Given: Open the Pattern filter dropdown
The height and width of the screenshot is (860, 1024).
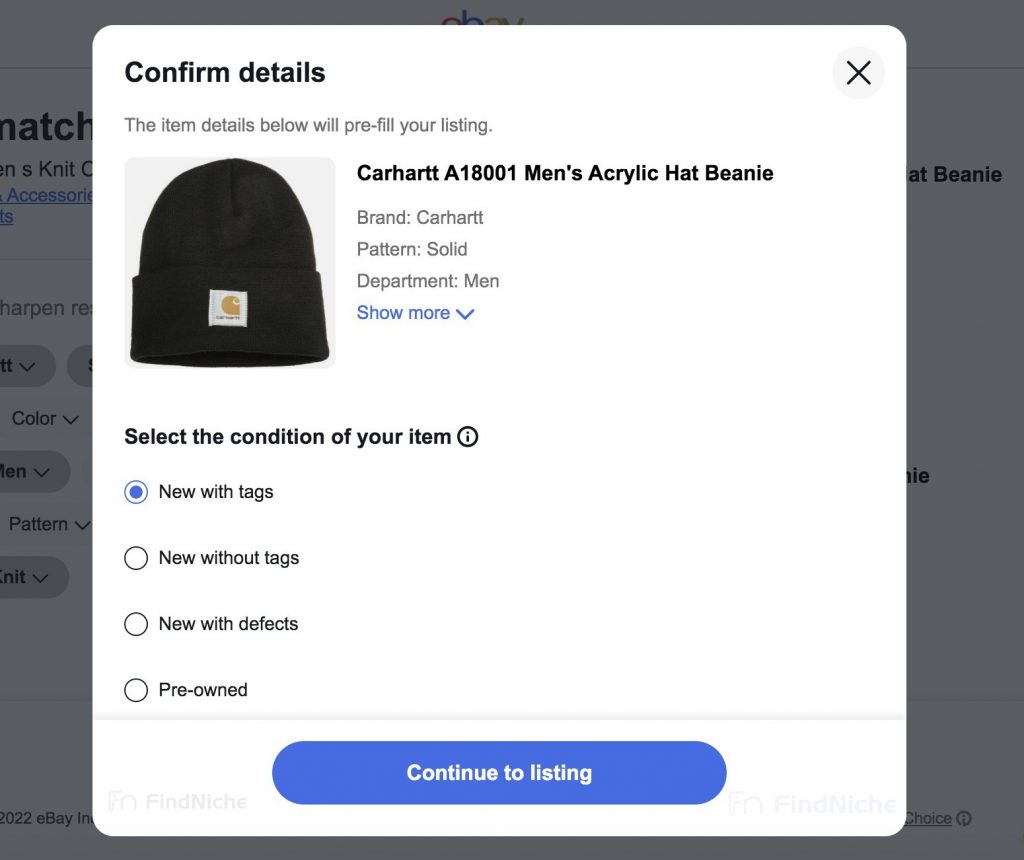Looking at the screenshot, I should pos(49,524).
